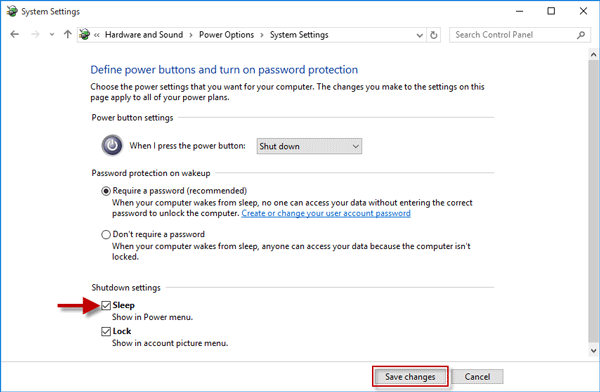Click the Forward navigation arrow
600x392 pixels.
(35, 34)
